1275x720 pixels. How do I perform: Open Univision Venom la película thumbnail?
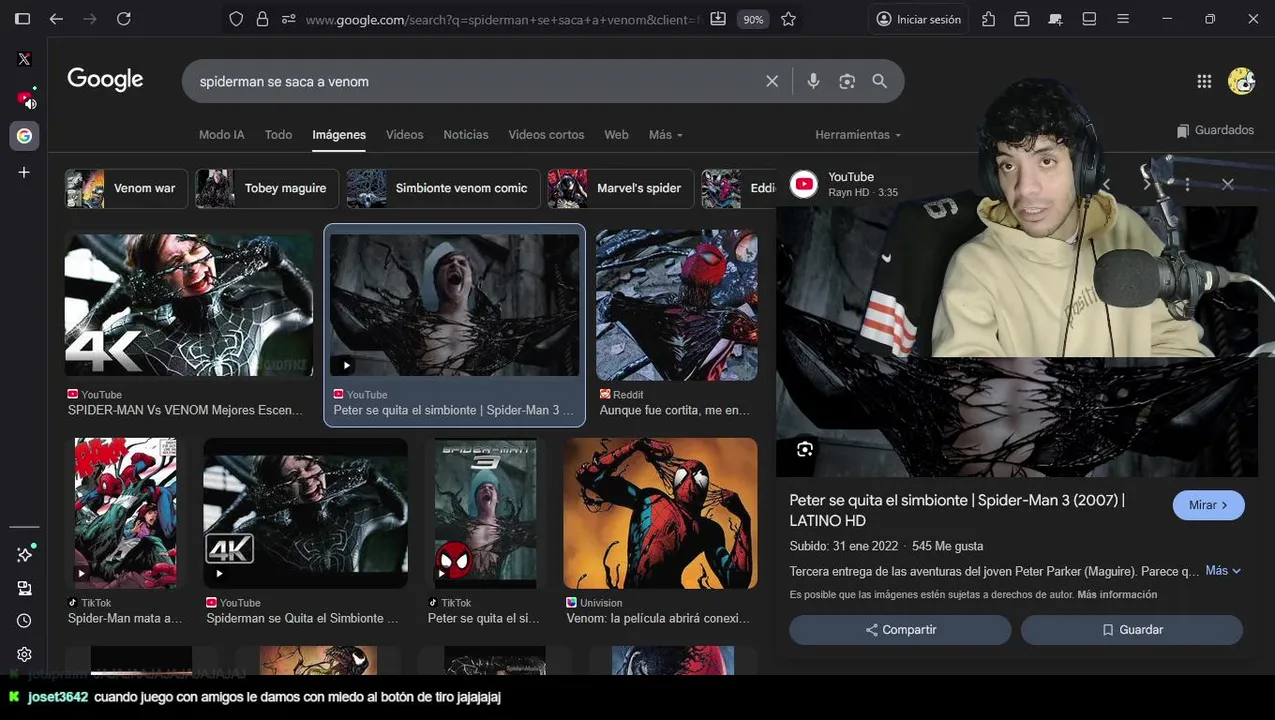coord(660,513)
